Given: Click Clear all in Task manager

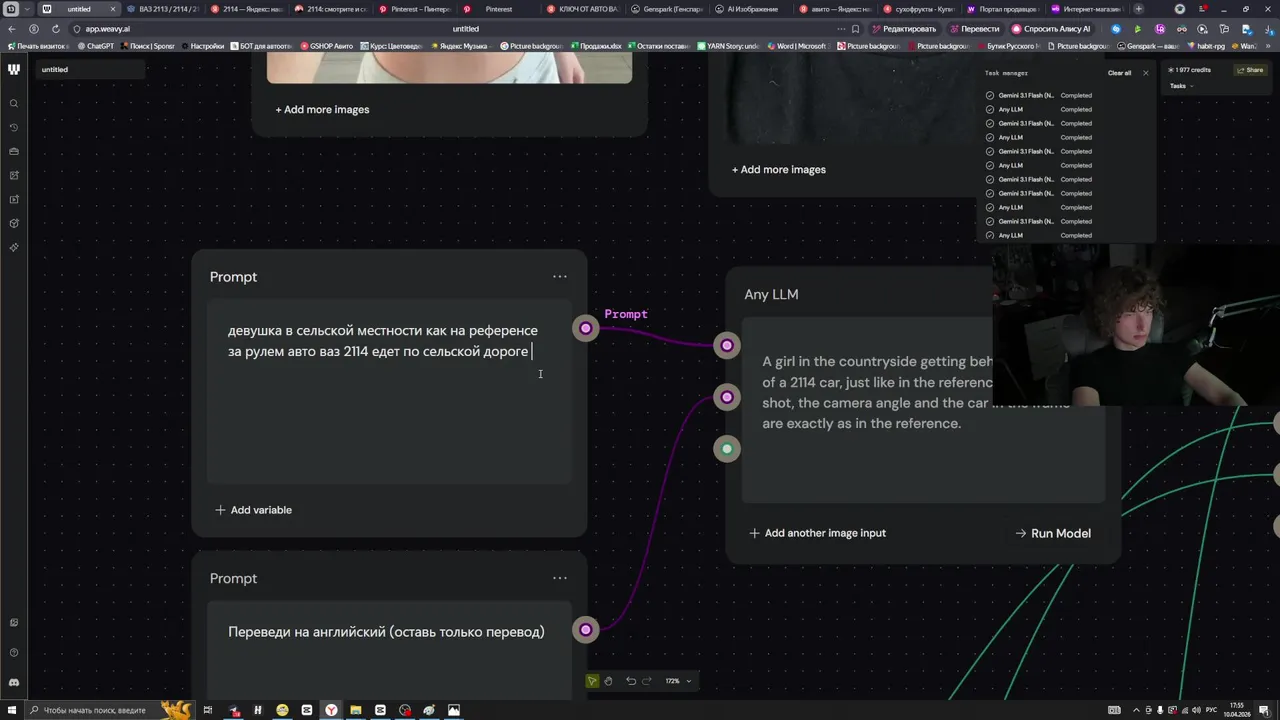Looking at the screenshot, I should tap(1119, 73).
